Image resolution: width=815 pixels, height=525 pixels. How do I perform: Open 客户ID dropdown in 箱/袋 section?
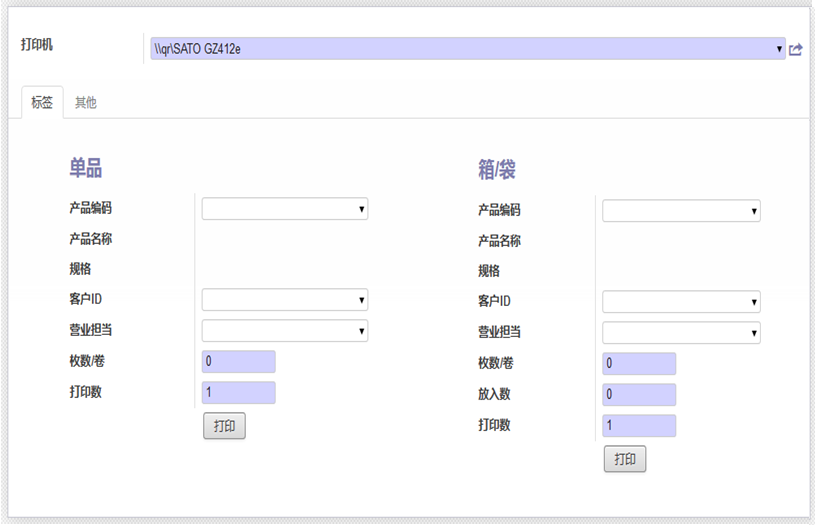point(681,302)
